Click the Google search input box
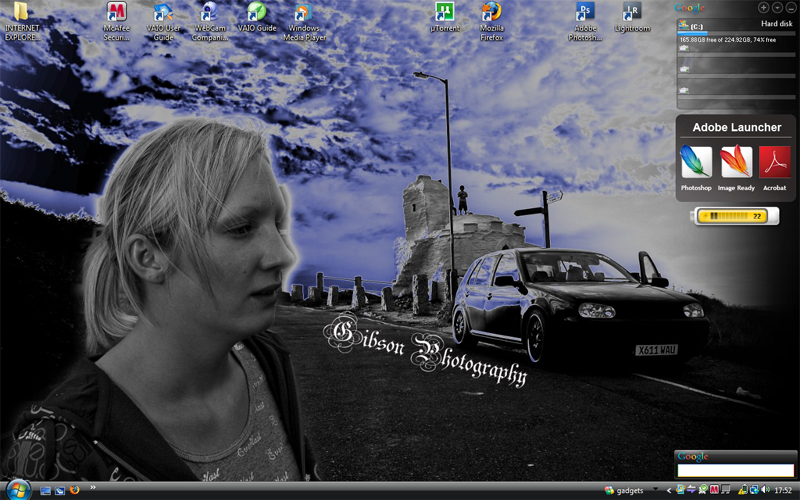The height and width of the screenshot is (500, 800). (x=735, y=470)
